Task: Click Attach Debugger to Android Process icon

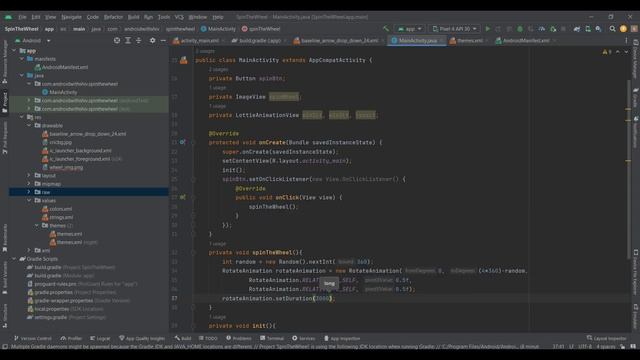Action: point(553,29)
